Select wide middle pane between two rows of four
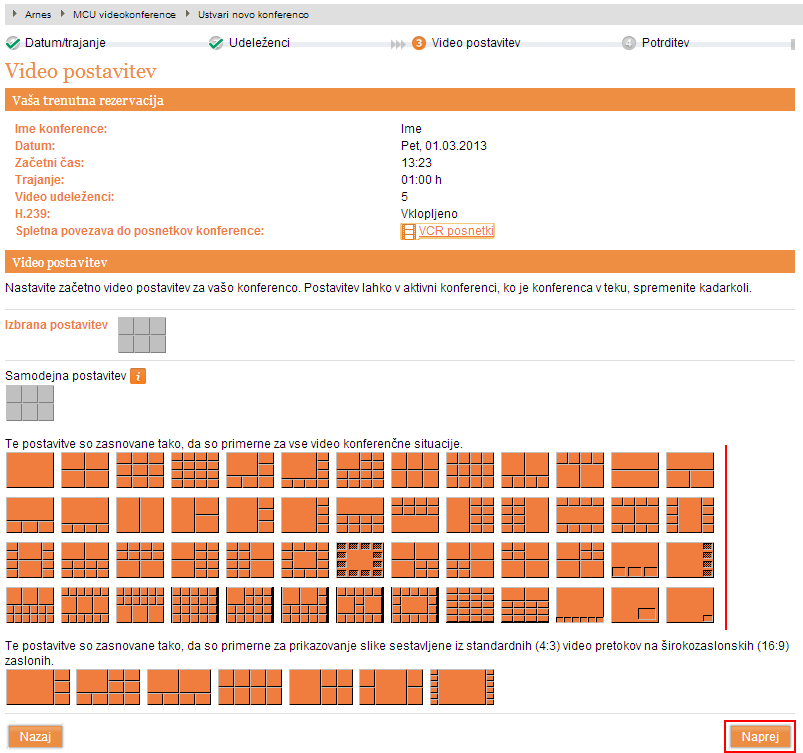This screenshot has width=803, height=753. 580,515
